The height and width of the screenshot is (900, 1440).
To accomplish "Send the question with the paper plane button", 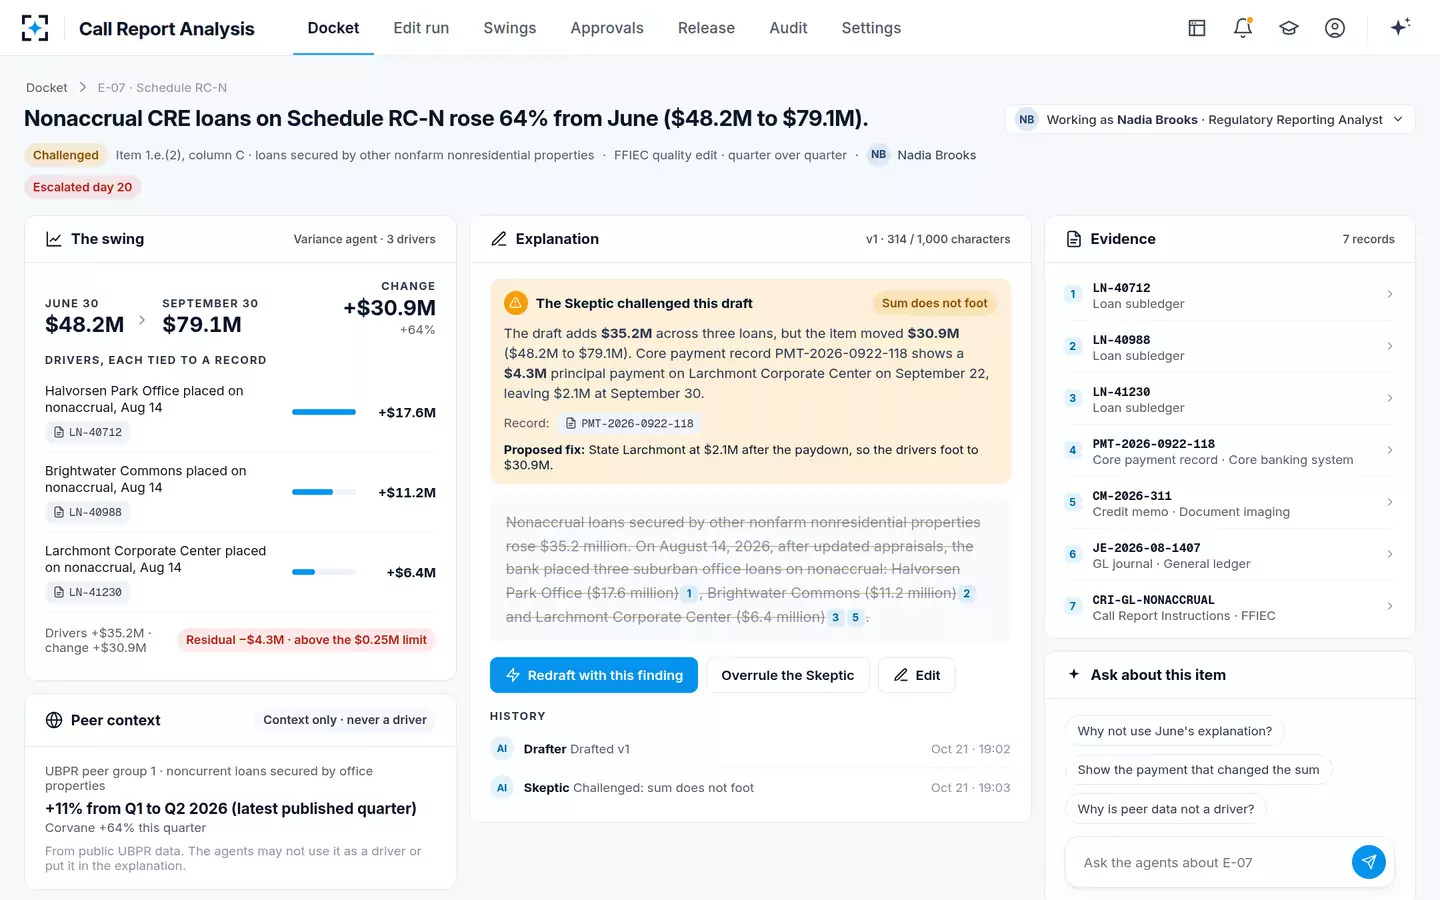I will tap(1368, 862).
